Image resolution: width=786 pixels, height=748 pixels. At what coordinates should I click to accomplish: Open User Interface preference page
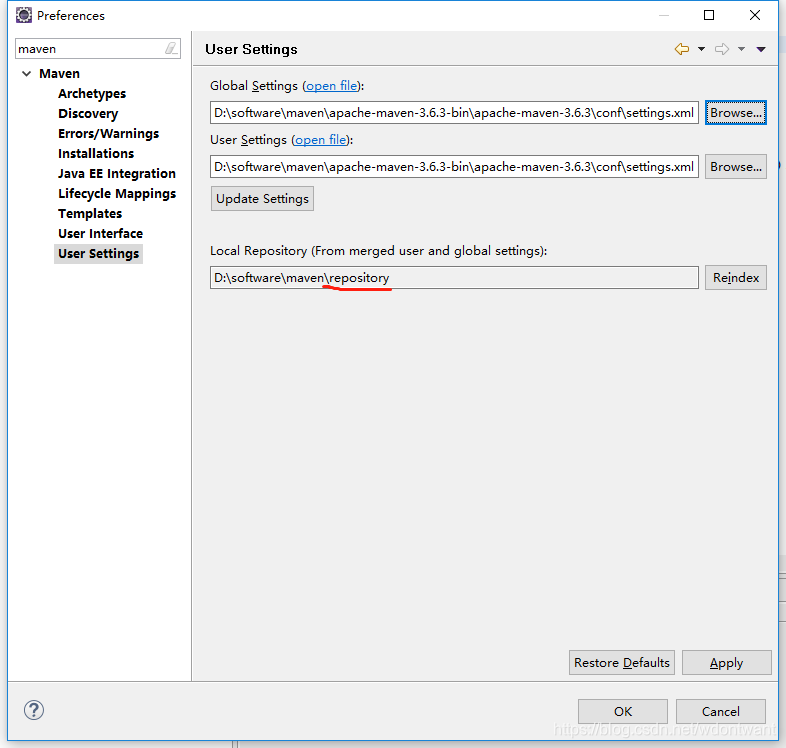[100, 234]
